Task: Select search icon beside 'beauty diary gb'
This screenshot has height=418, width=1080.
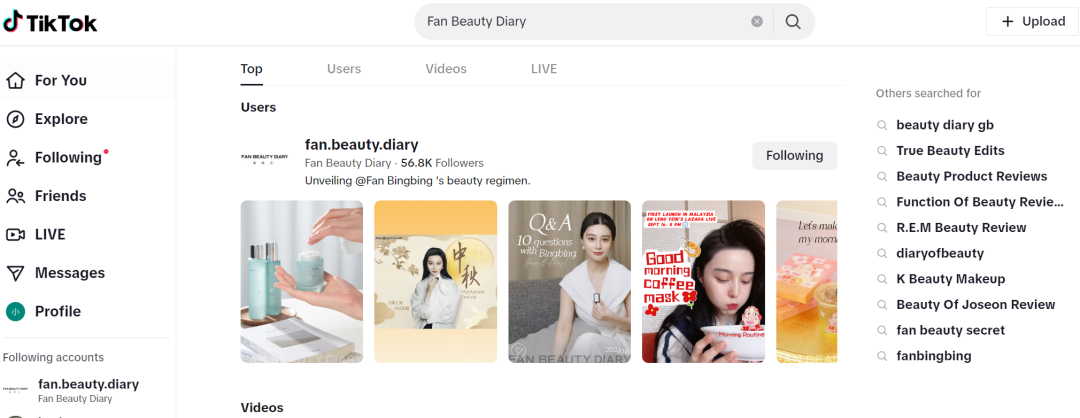Action: point(882,125)
